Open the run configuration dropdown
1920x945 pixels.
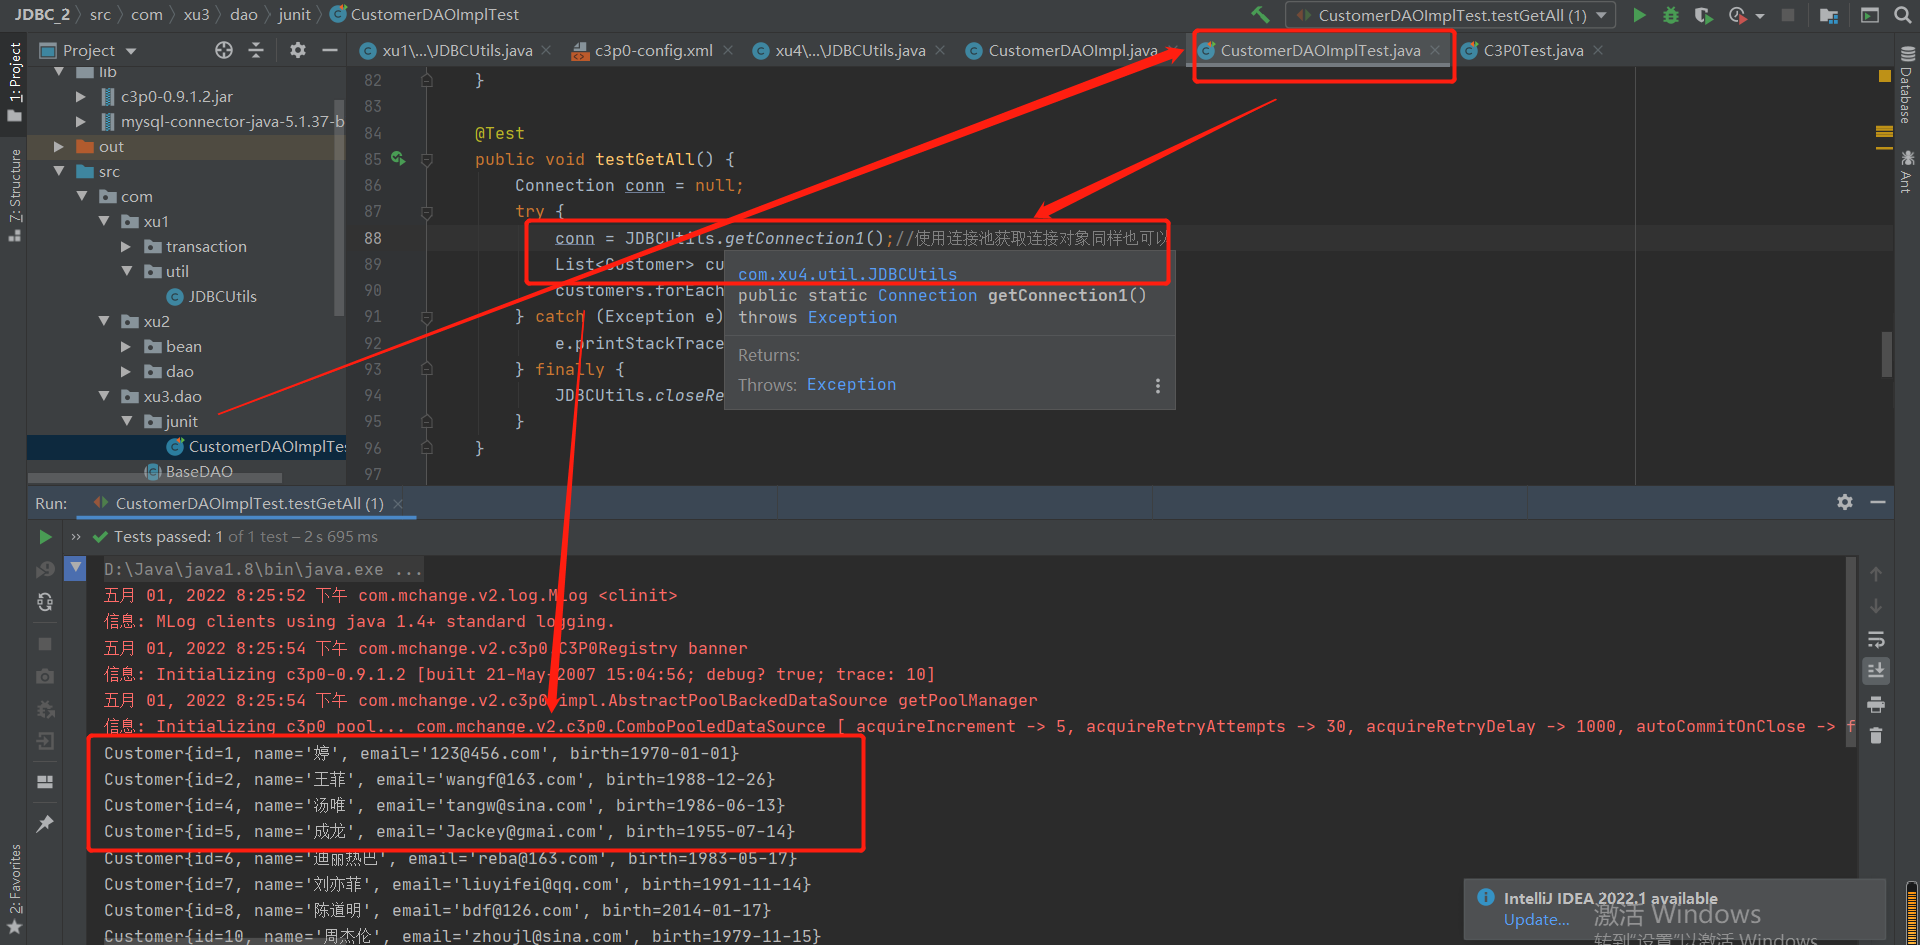(x=1451, y=15)
